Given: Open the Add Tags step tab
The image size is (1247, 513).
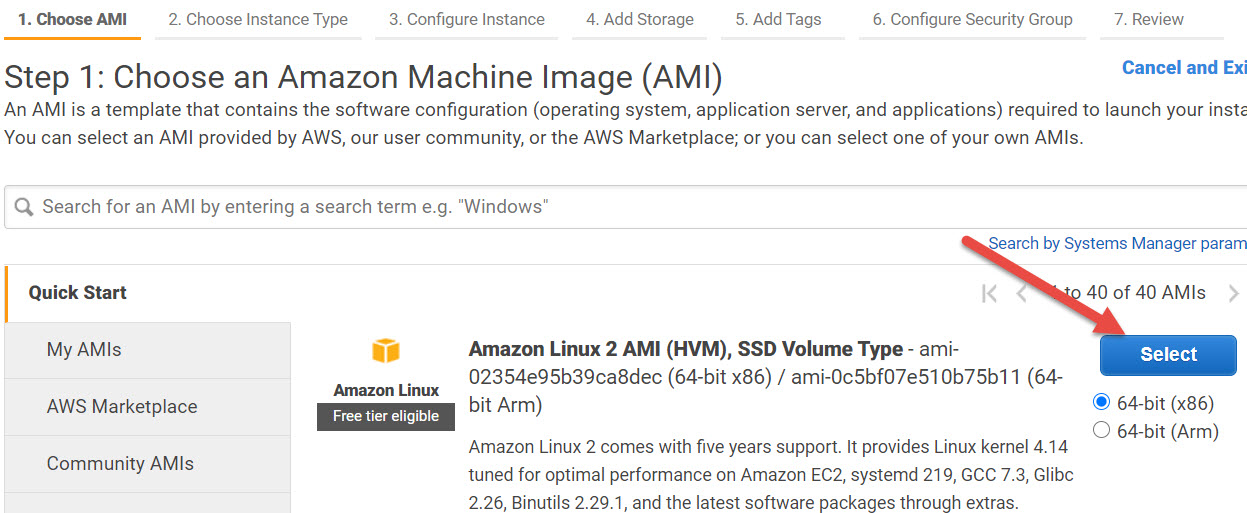Looking at the screenshot, I should tap(778, 19).
